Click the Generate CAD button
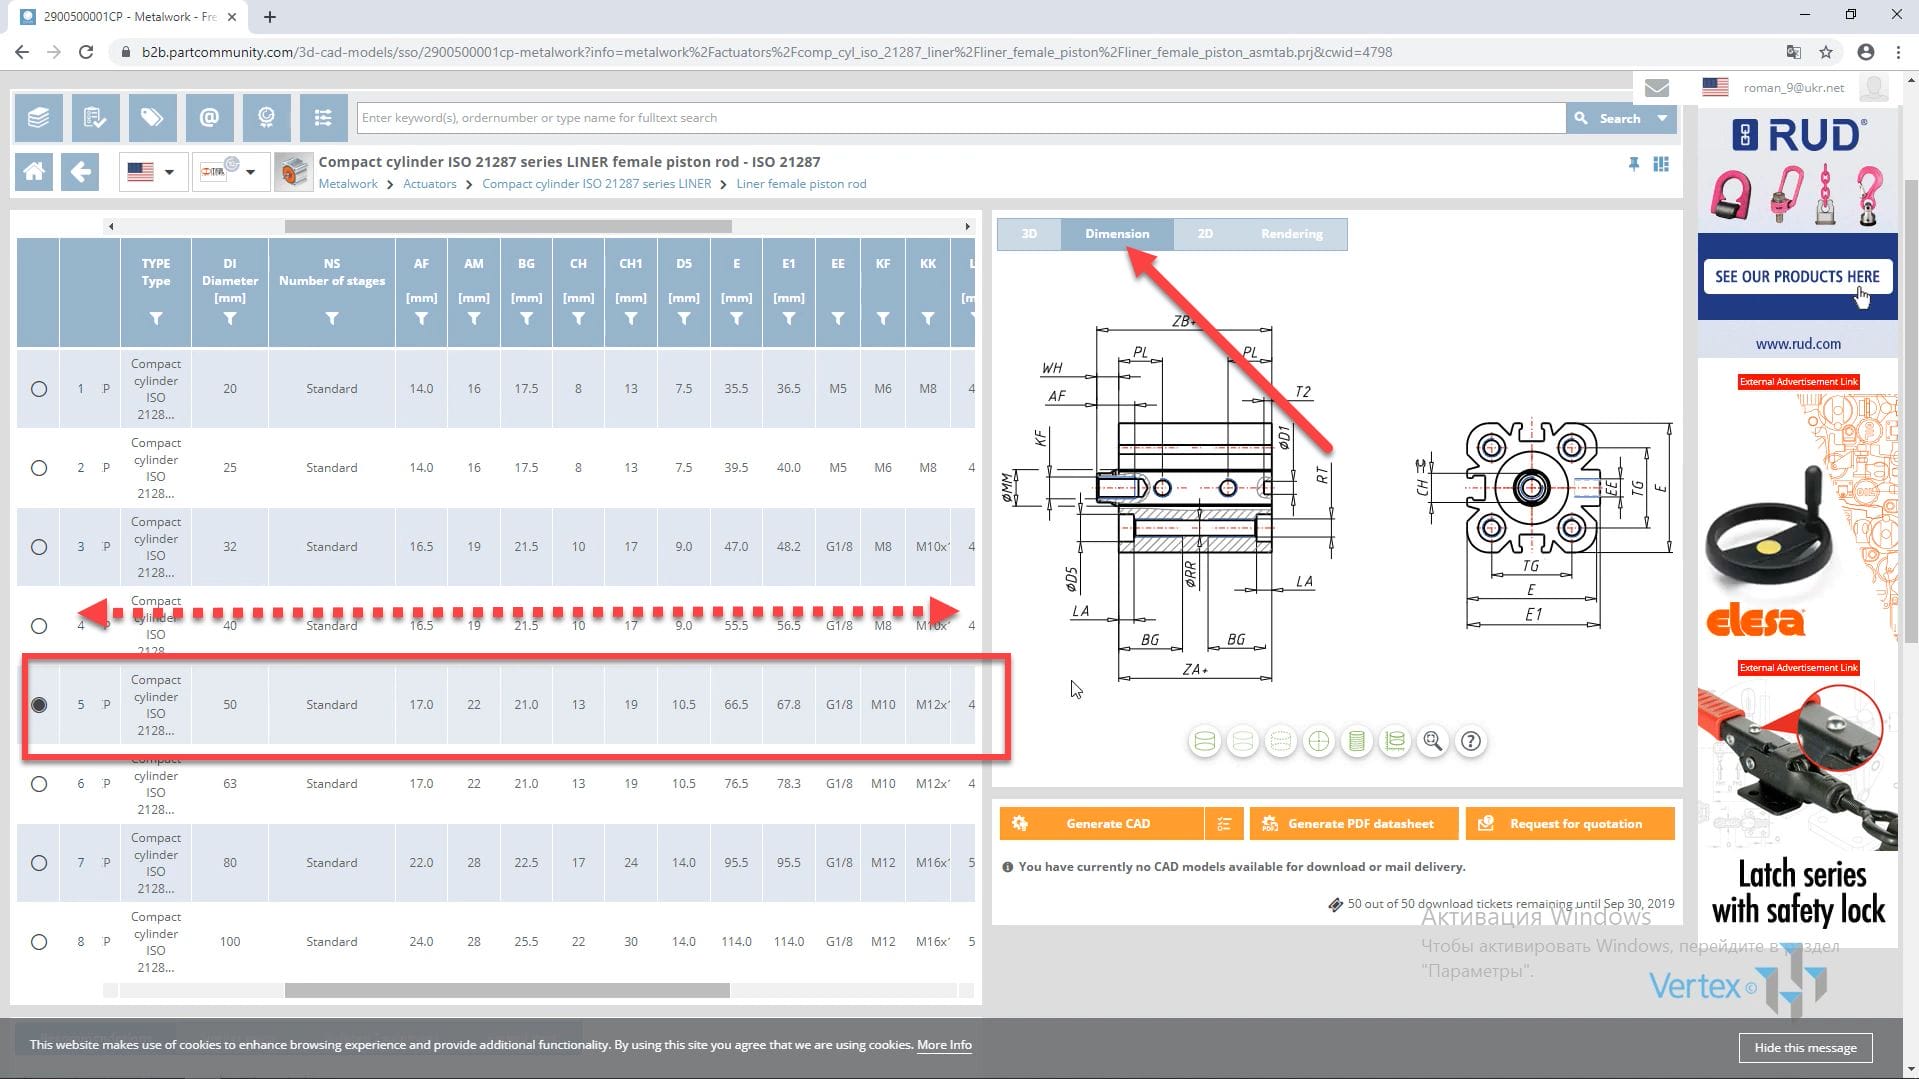The height and width of the screenshot is (1079, 1919). pyautogui.click(x=1102, y=823)
